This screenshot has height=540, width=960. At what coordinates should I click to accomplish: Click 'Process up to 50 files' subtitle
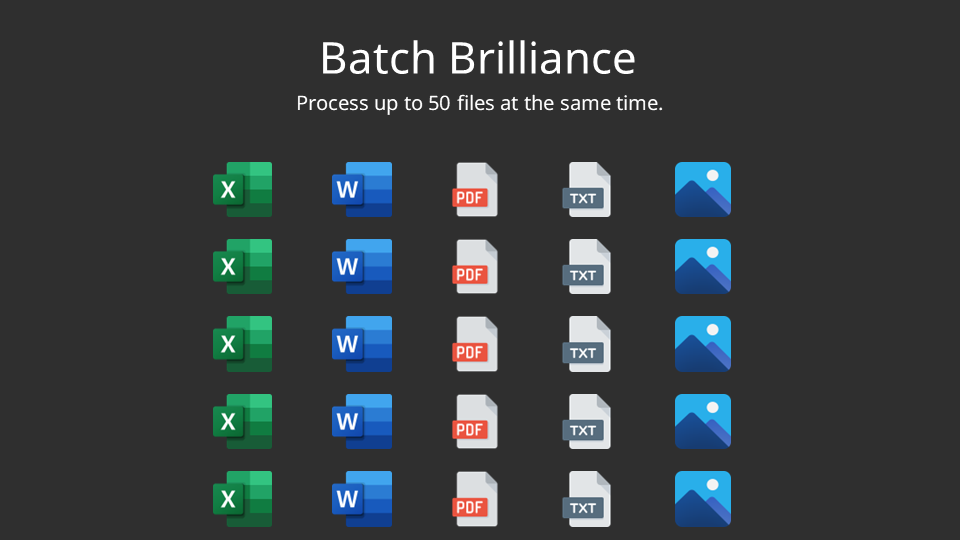pyautogui.click(x=479, y=103)
